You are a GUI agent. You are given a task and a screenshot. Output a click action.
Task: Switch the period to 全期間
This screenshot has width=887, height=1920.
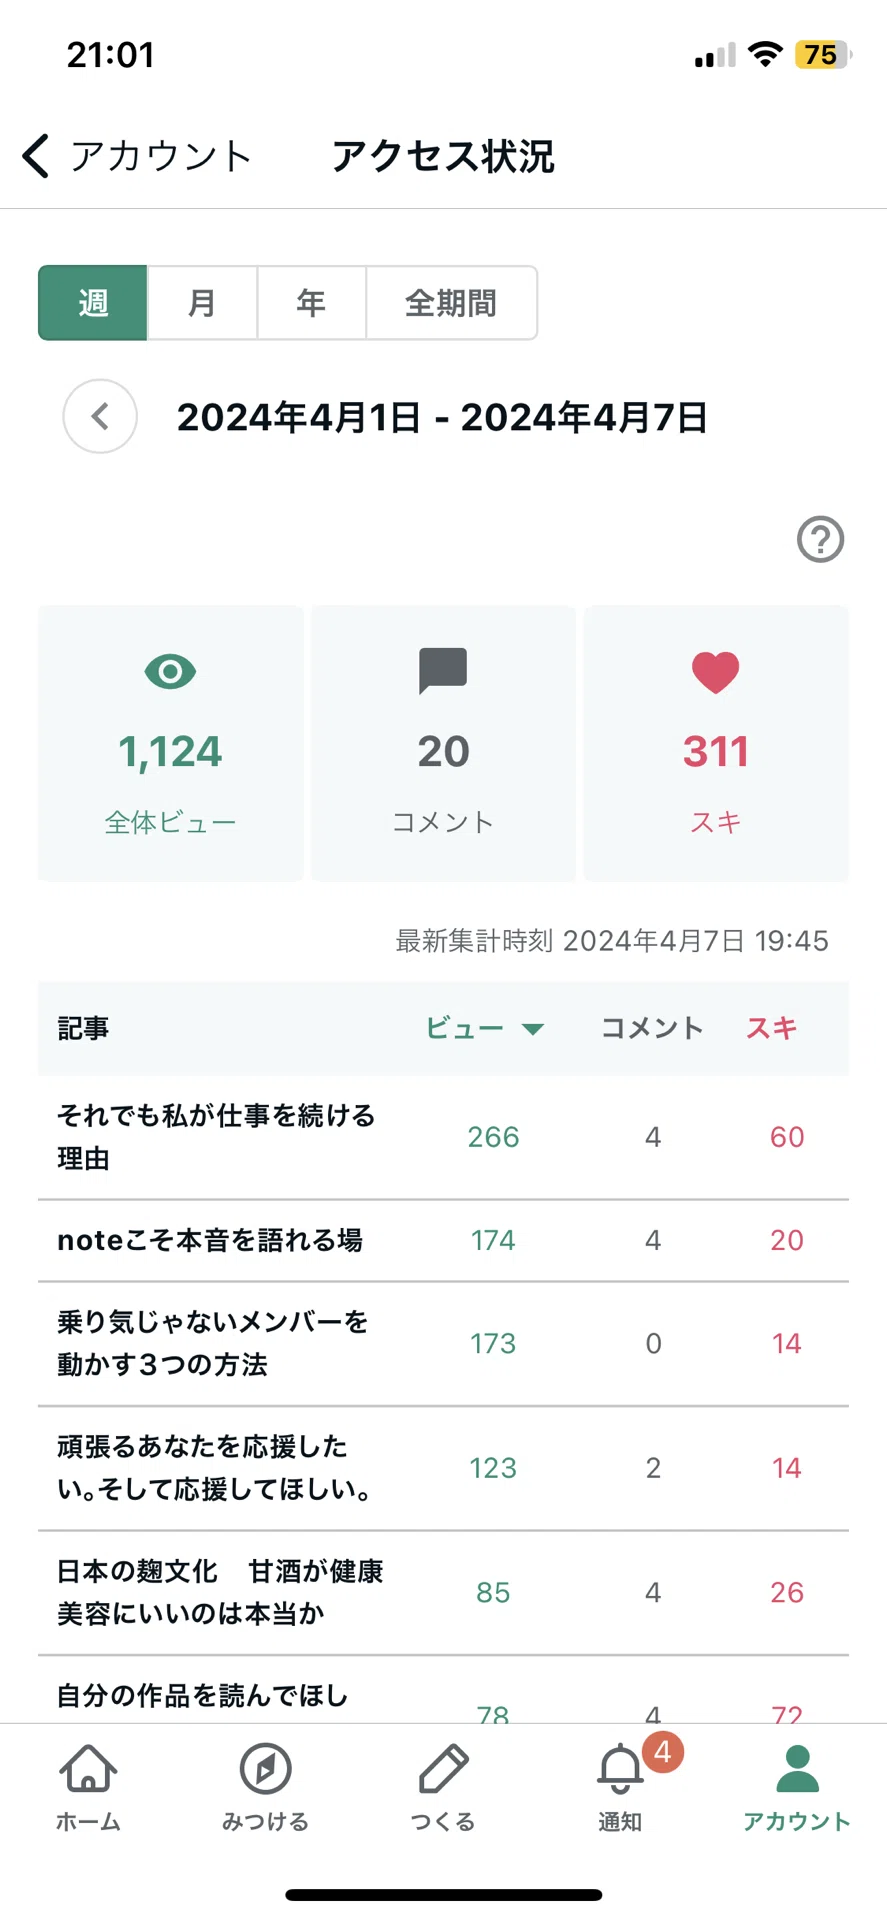pyautogui.click(x=451, y=303)
